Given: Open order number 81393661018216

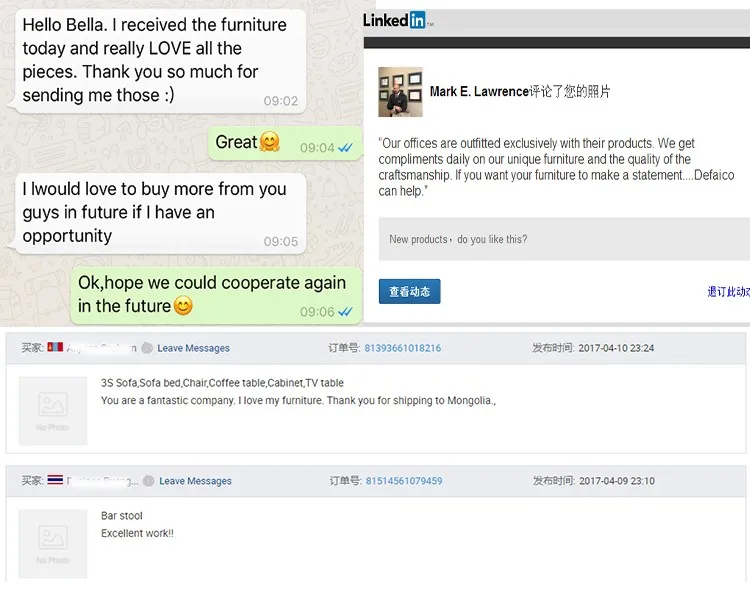Looking at the screenshot, I should (x=402, y=348).
